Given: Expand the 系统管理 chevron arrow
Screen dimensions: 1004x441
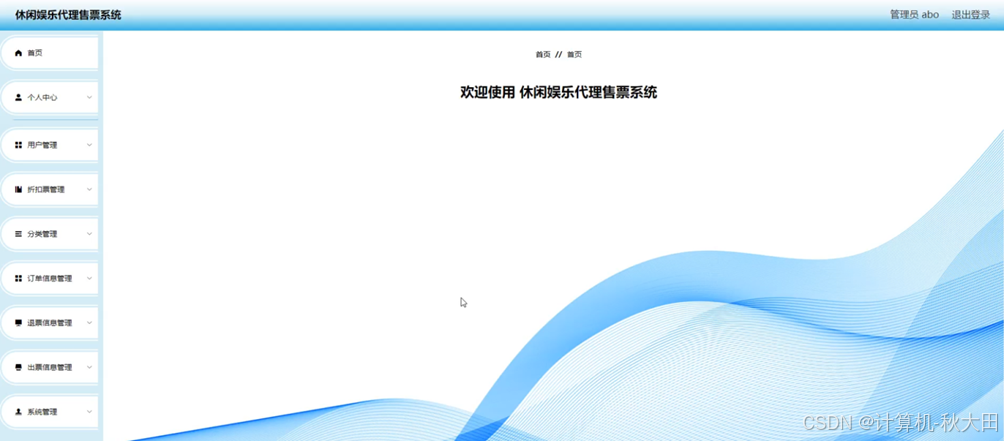Looking at the screenshot, I should coord(89,412).
